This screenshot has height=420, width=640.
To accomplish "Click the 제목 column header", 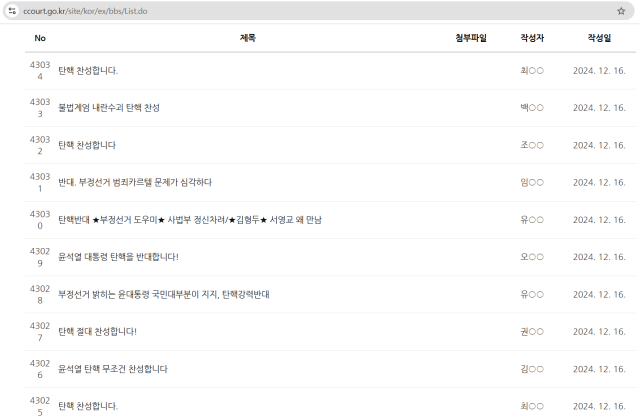I will pos(247,38).
